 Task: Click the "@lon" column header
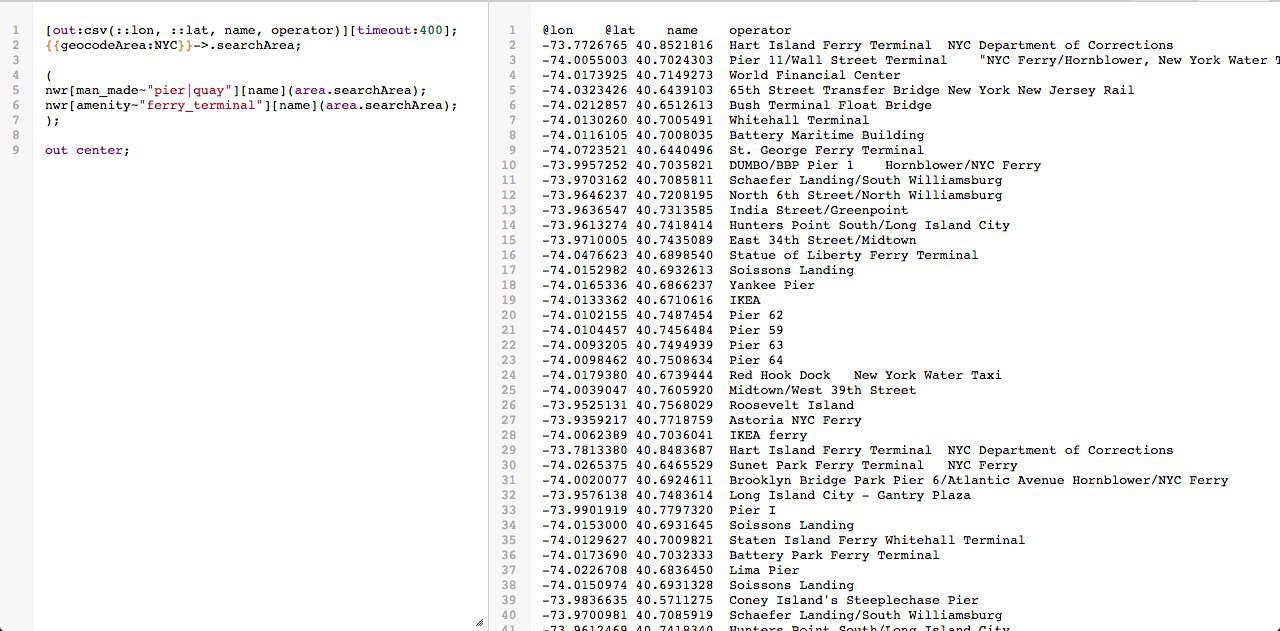[x=558, y=30]
